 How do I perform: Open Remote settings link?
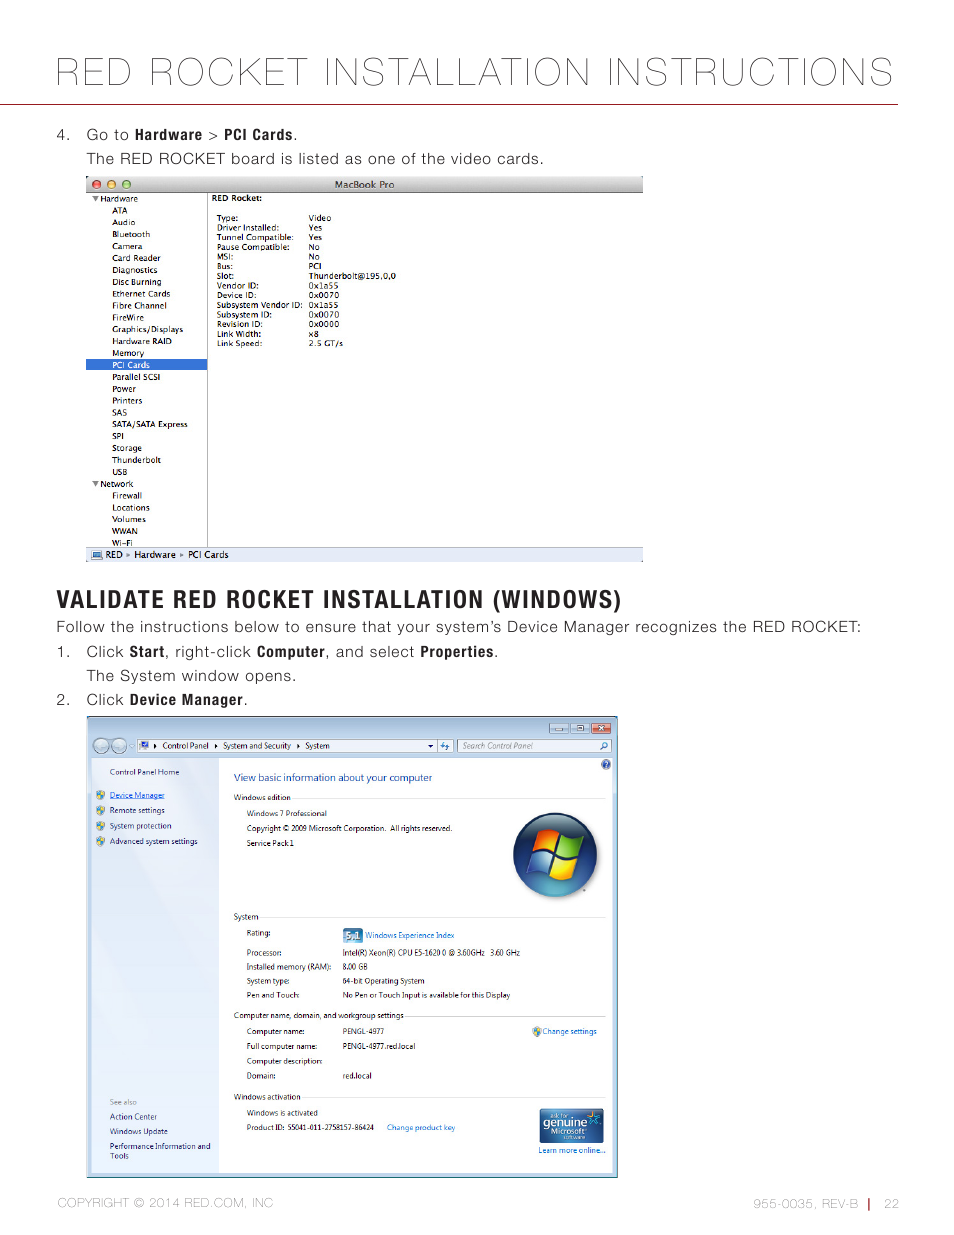point(137,811)
